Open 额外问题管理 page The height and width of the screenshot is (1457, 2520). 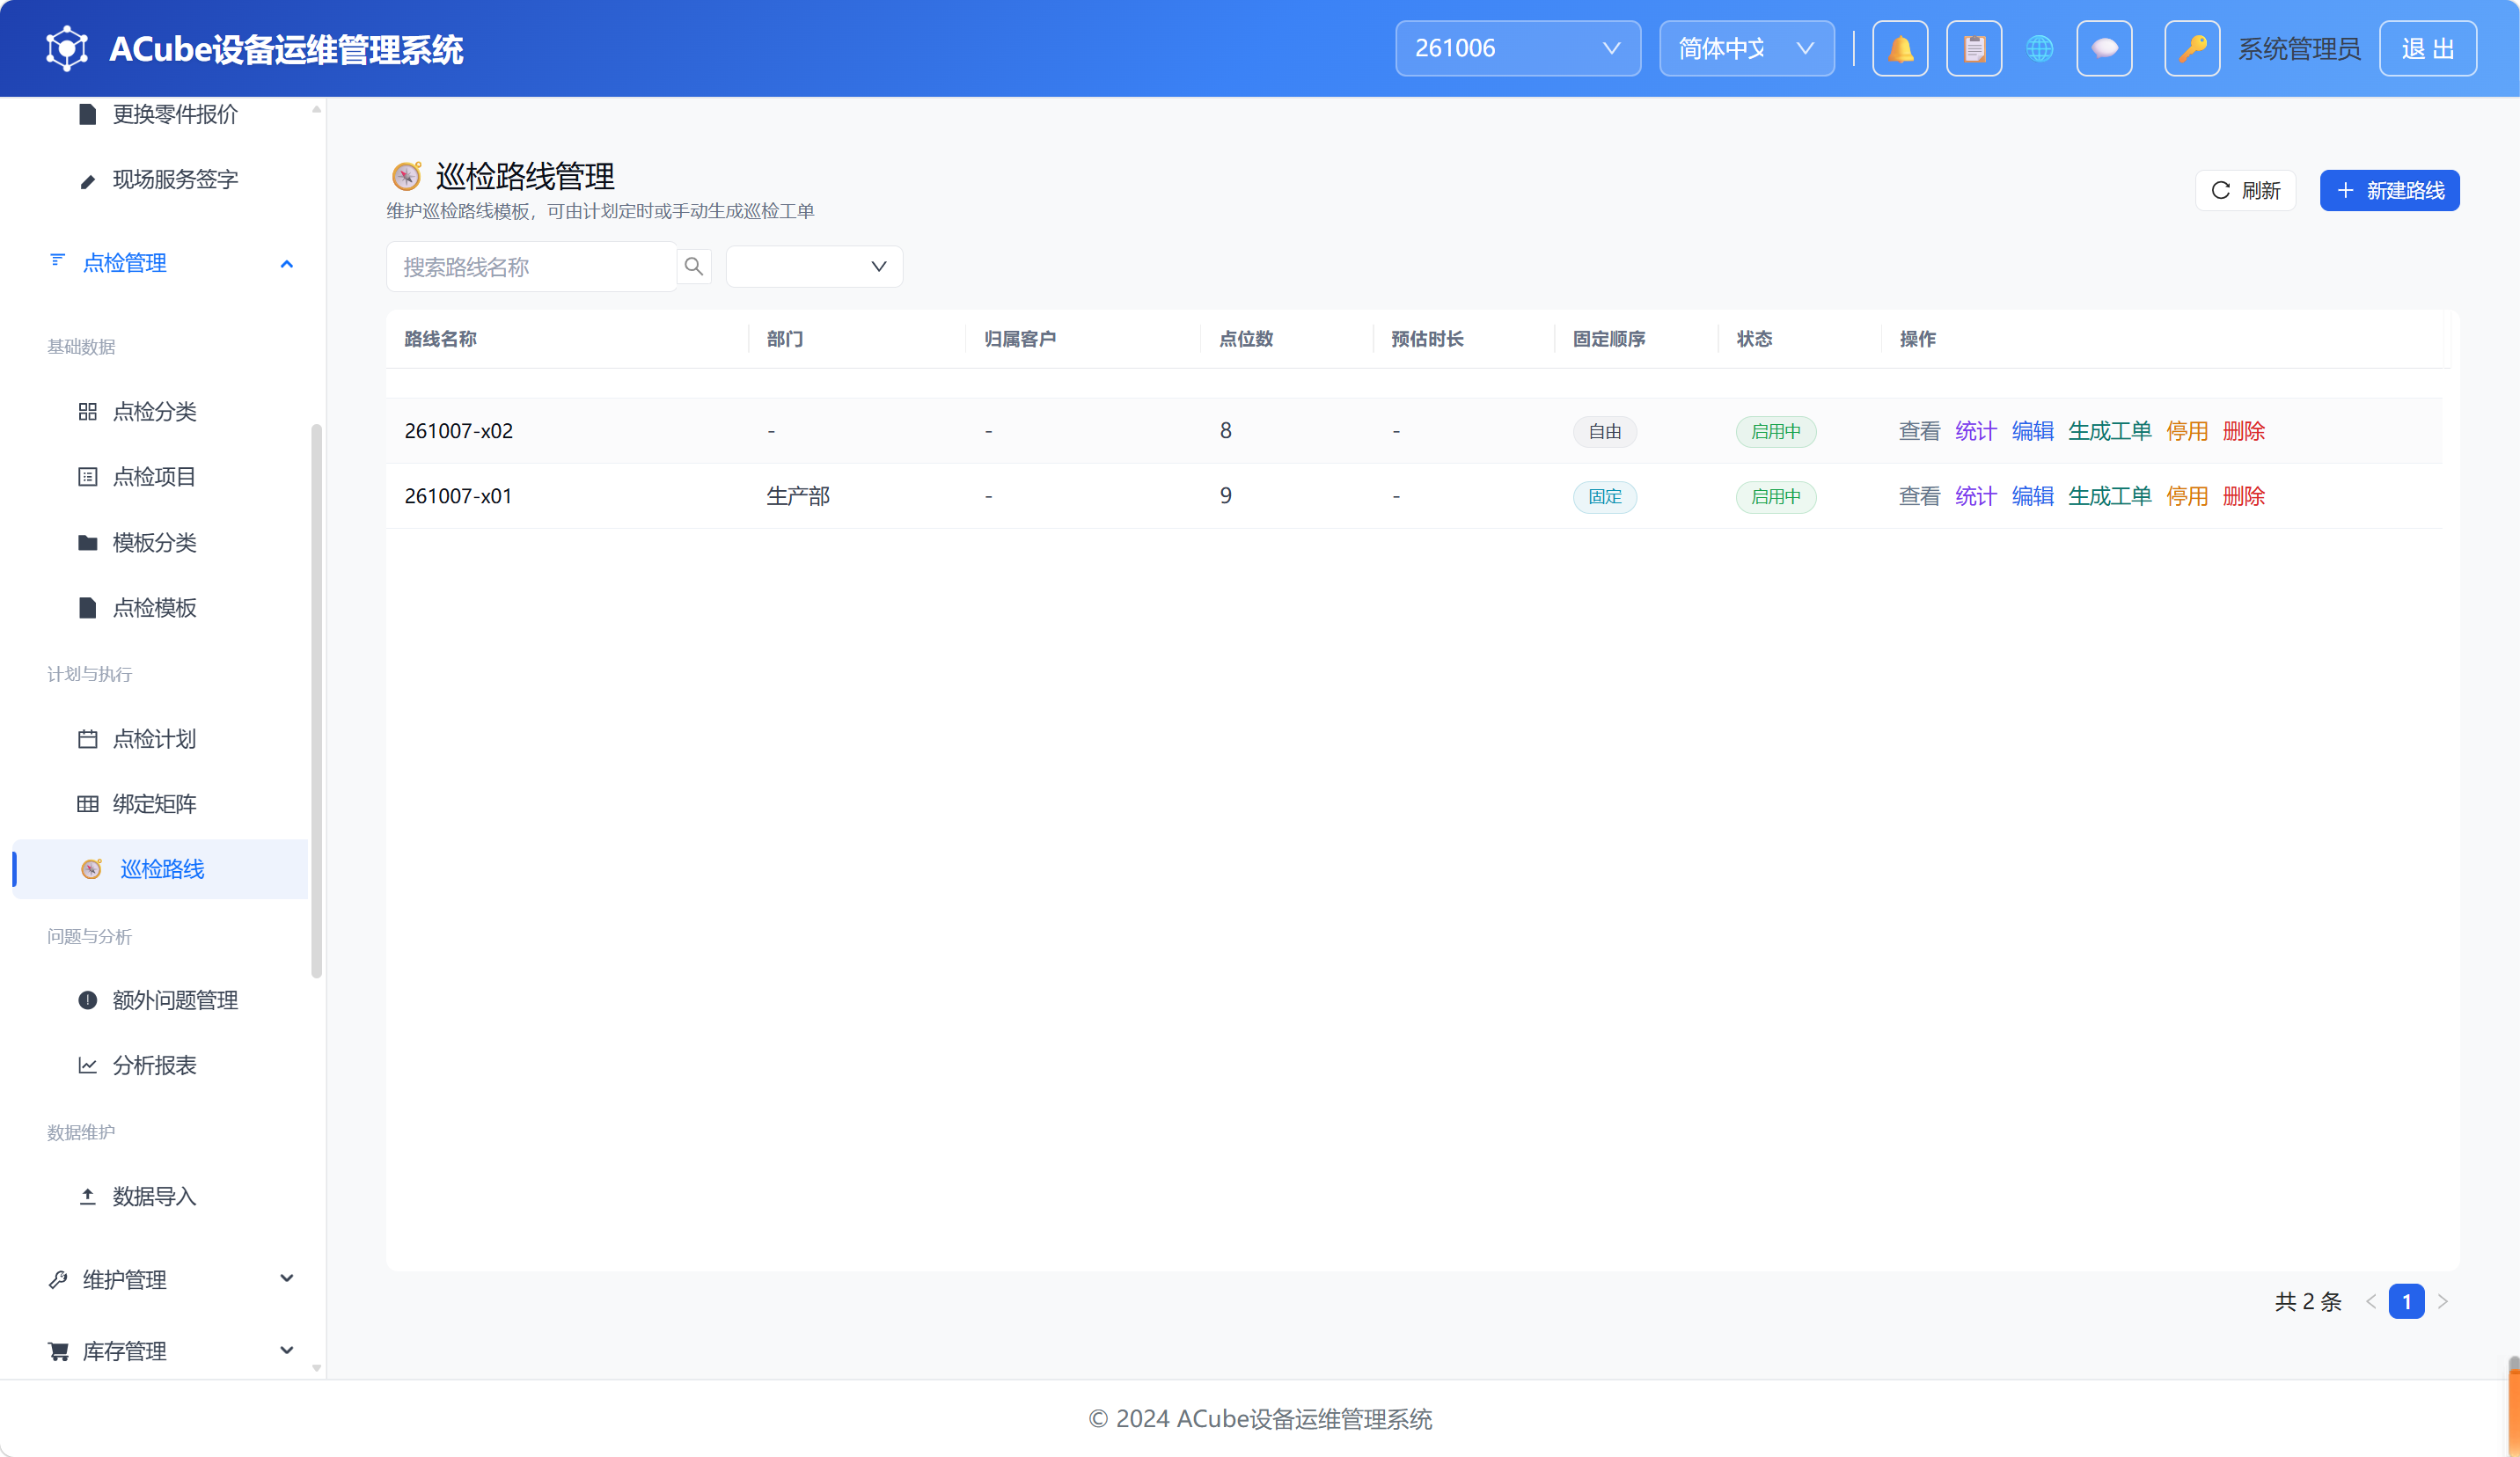[160, 1000]
